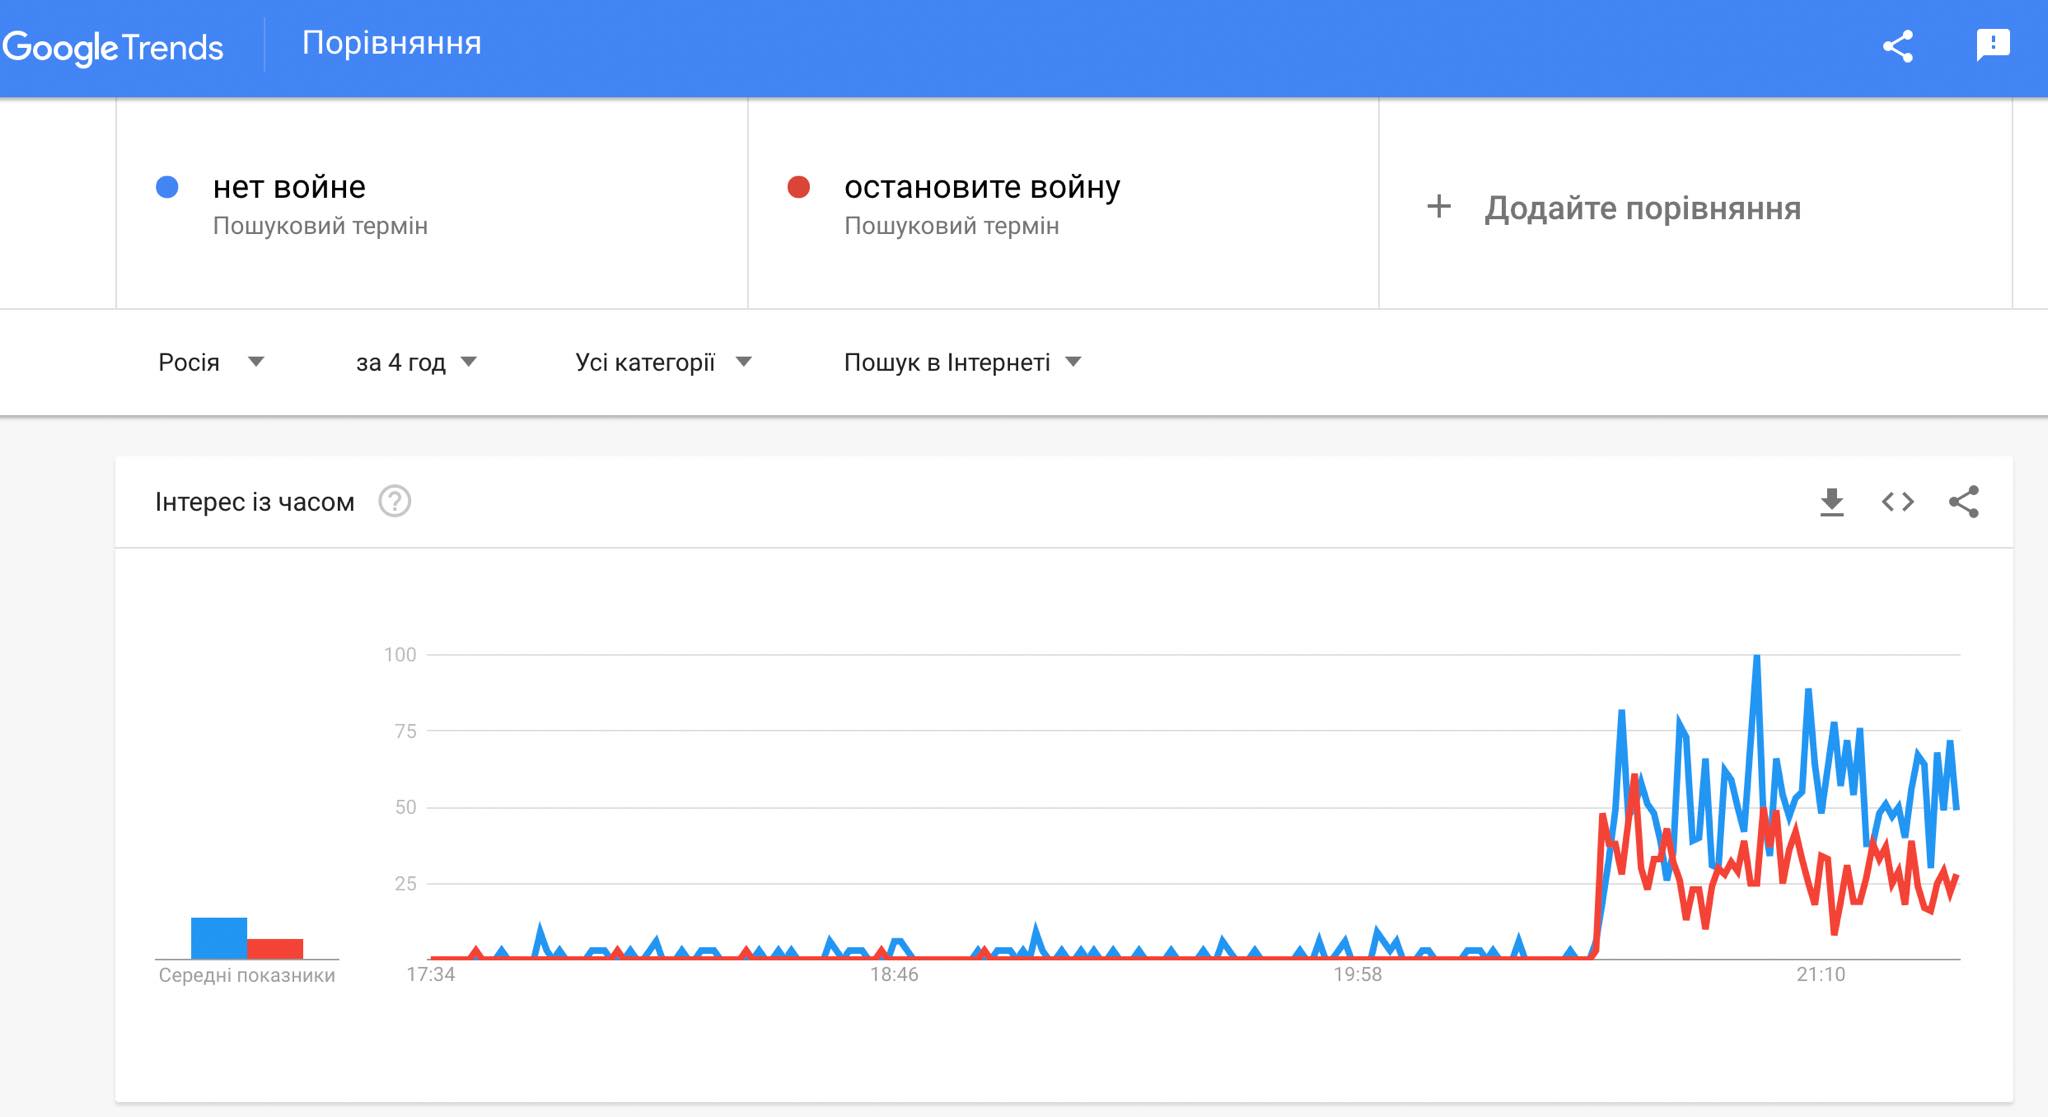The height and width of the screenshot is (1117, 2048).
Task: Open the Пошук в Інтернеті dropdown
Action: click(962, 362)
